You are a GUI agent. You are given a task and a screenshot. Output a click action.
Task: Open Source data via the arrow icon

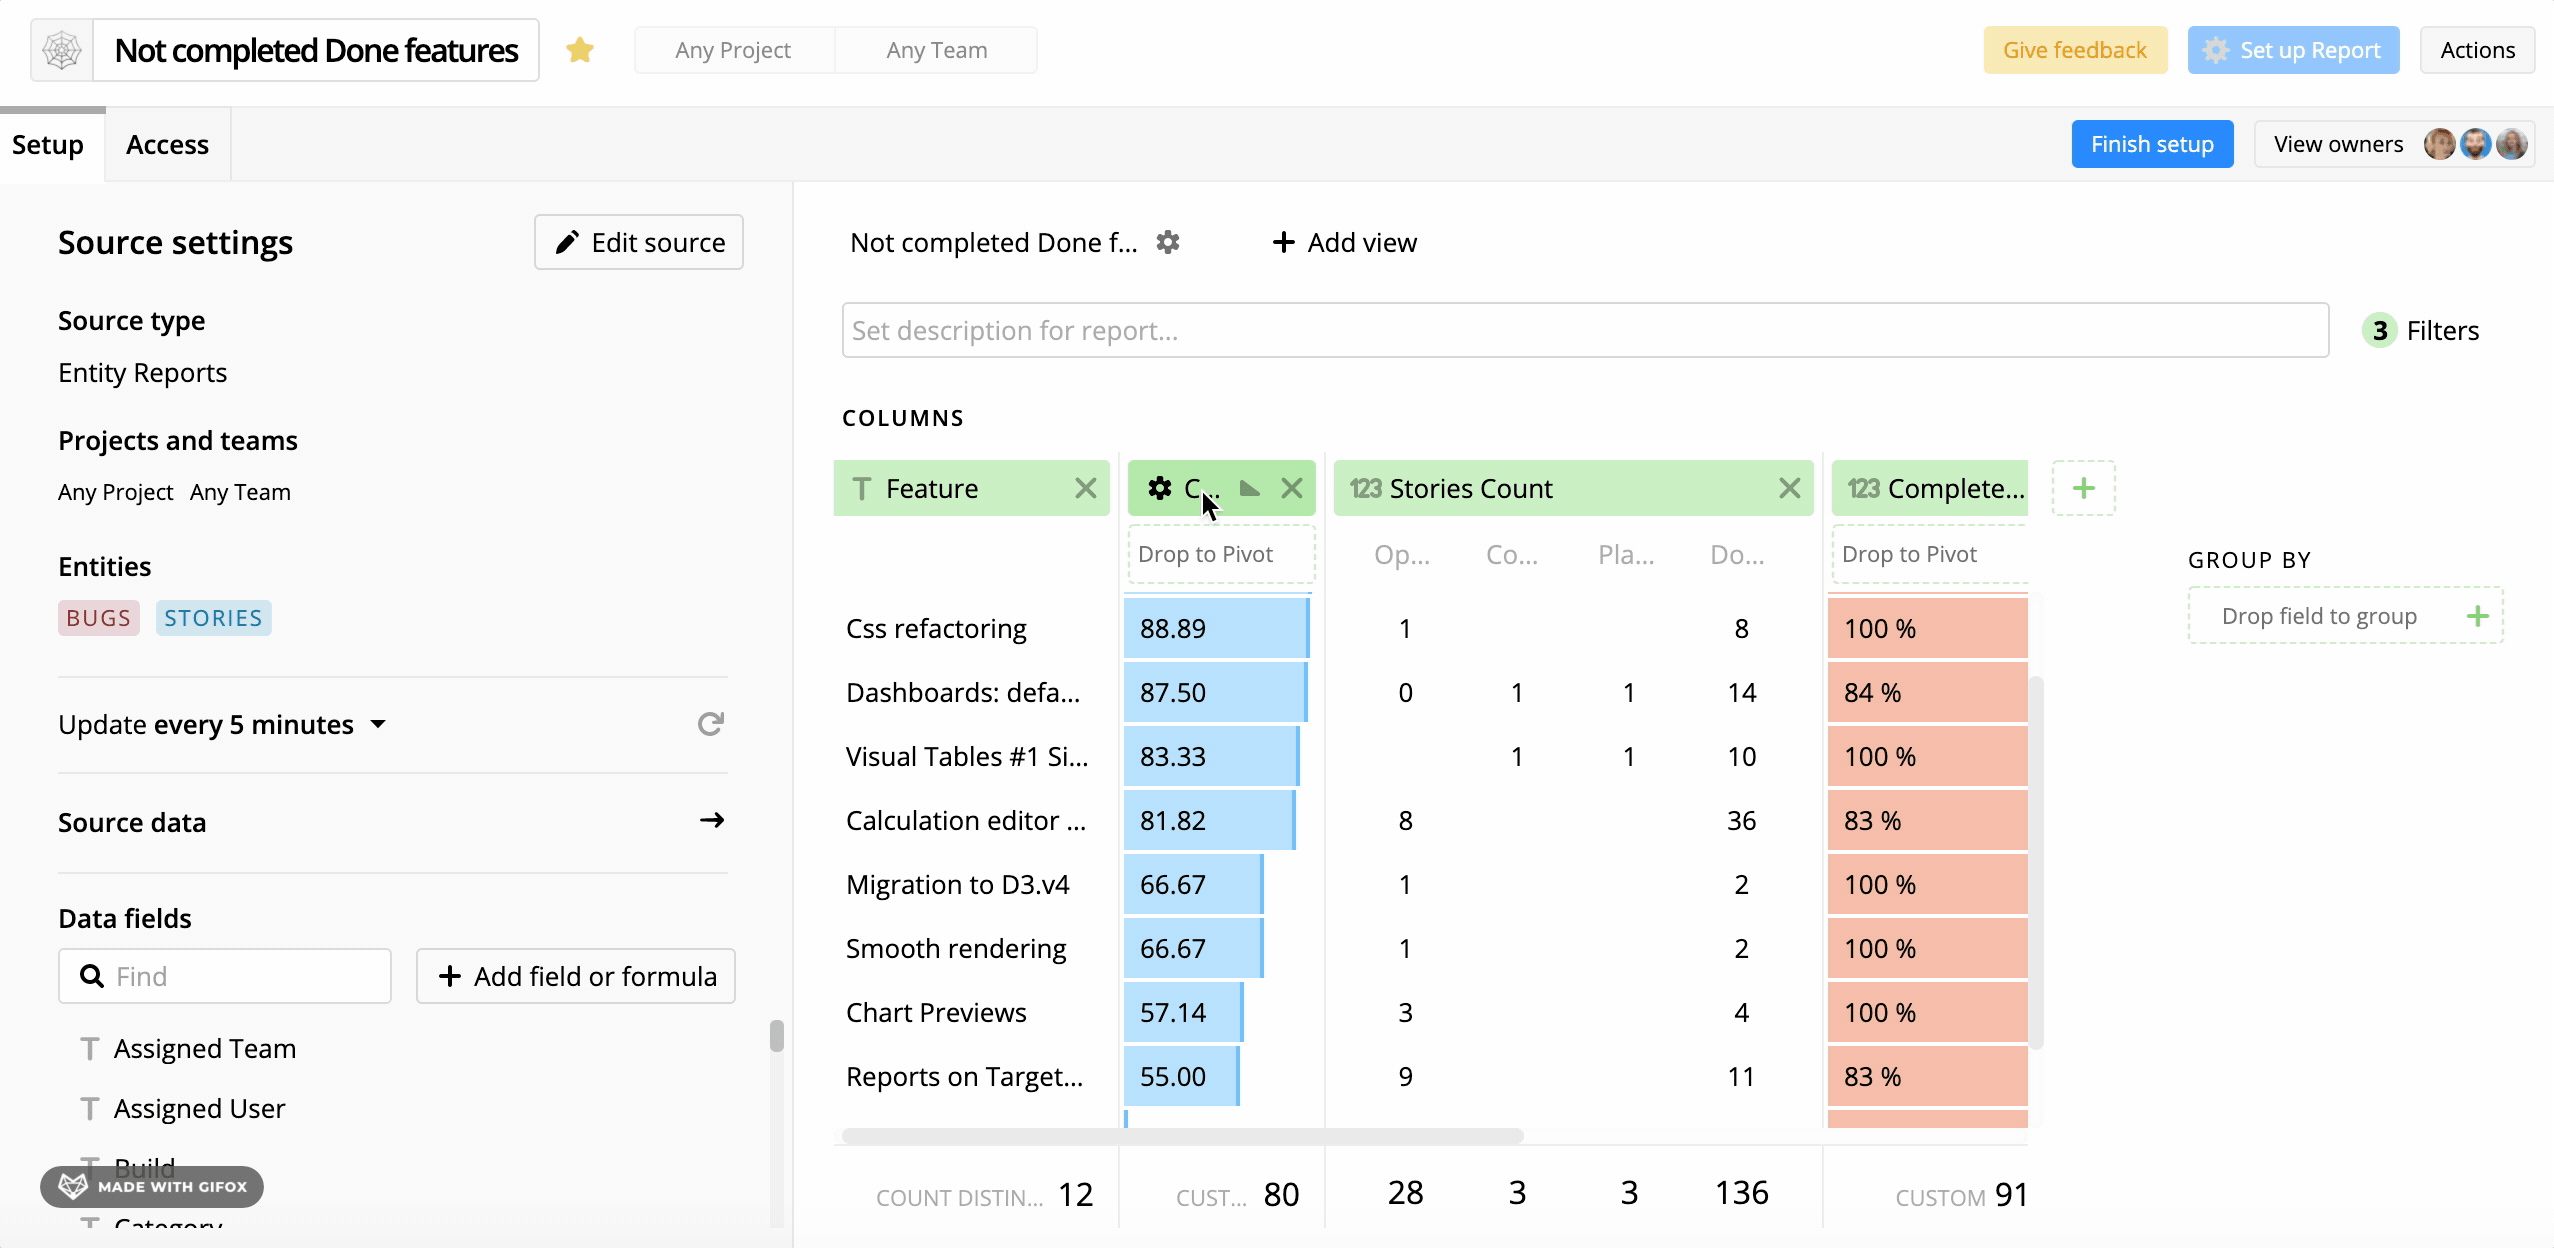(x=712, y=820)
